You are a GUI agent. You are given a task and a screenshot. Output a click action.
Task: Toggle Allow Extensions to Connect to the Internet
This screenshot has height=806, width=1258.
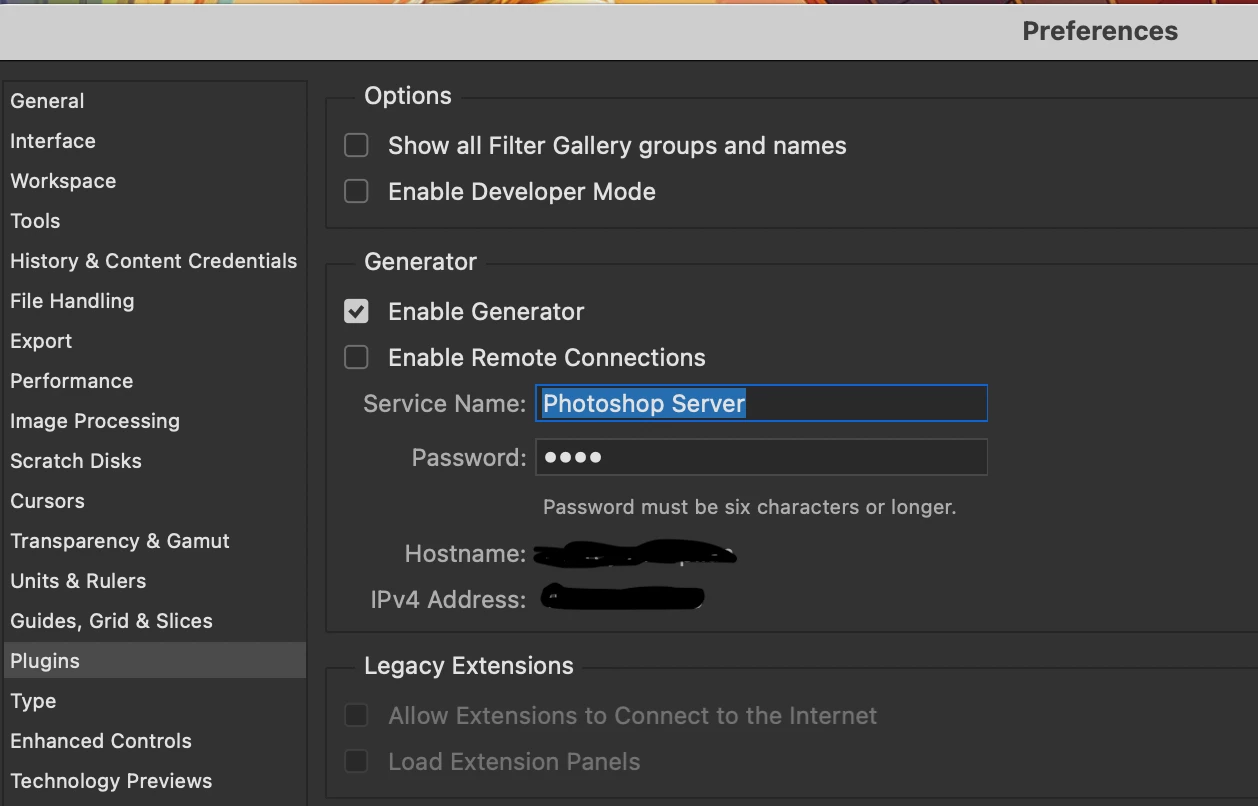[356, 716]
